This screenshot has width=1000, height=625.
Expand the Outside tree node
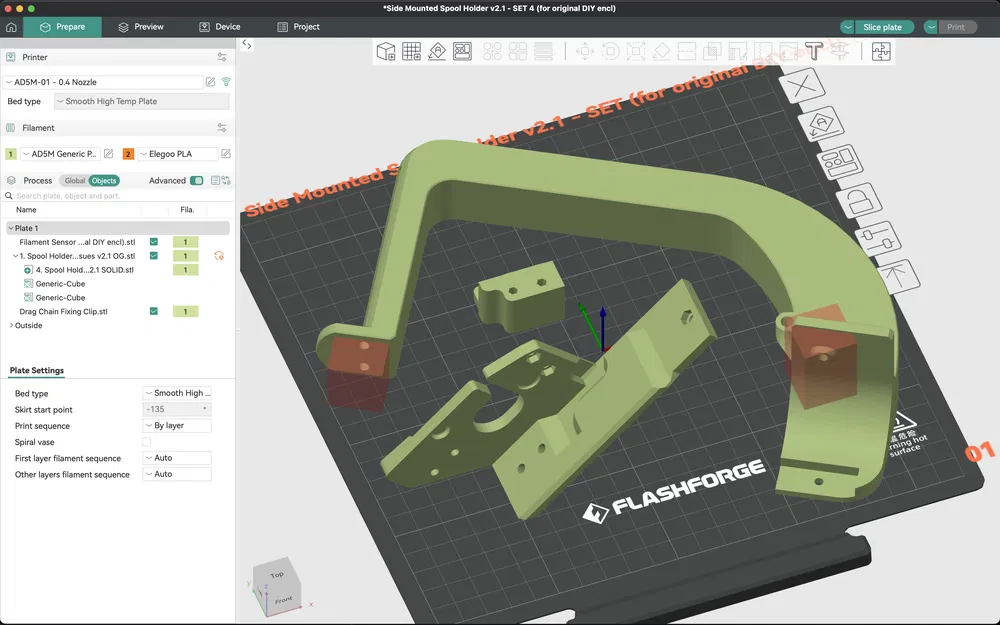point(11,325)
